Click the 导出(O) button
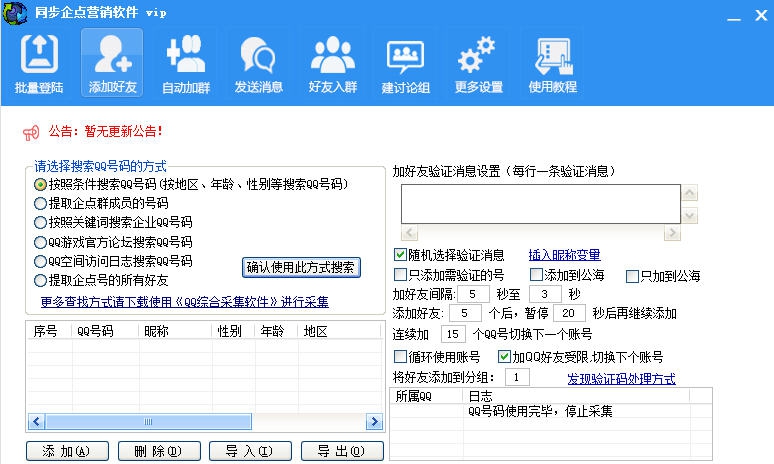This screenshot has width=774, height=464. pyautogui.click(x=342, y=451)
